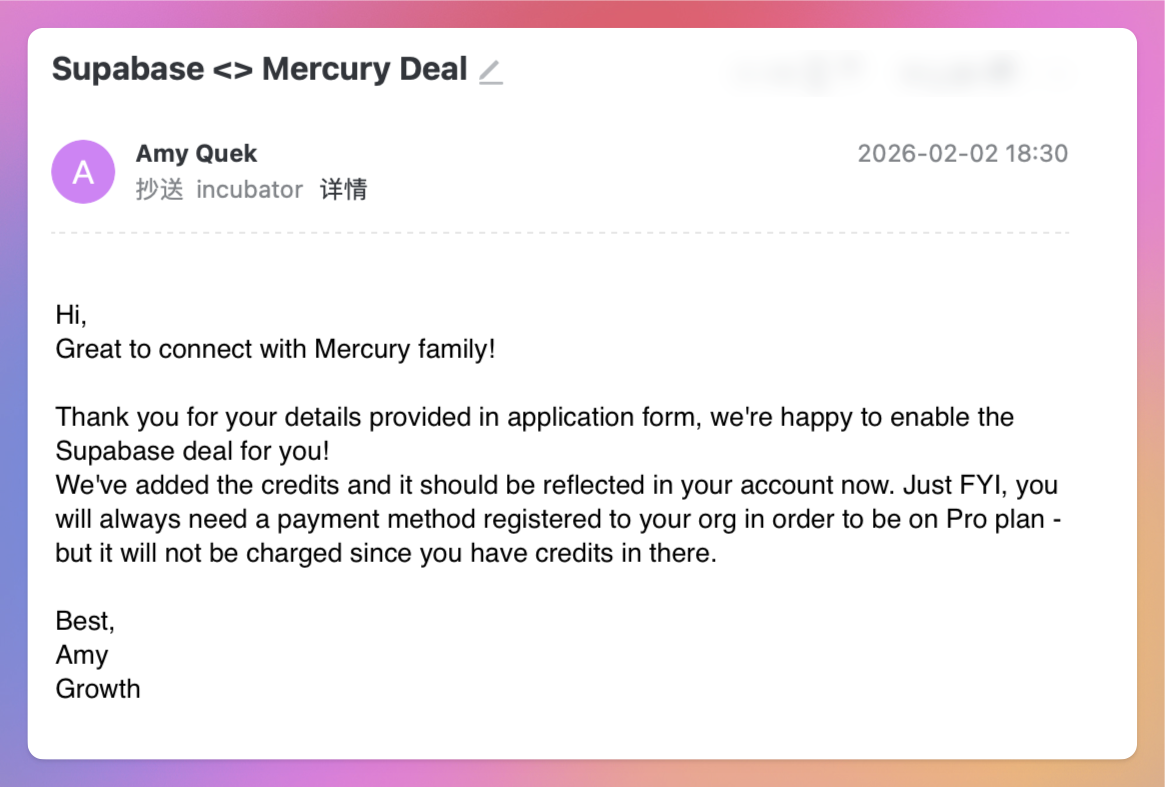Click the "Amy" signature line below "Best,"
The width and height of the screenshot is (1165, 787).
(82, 655)
